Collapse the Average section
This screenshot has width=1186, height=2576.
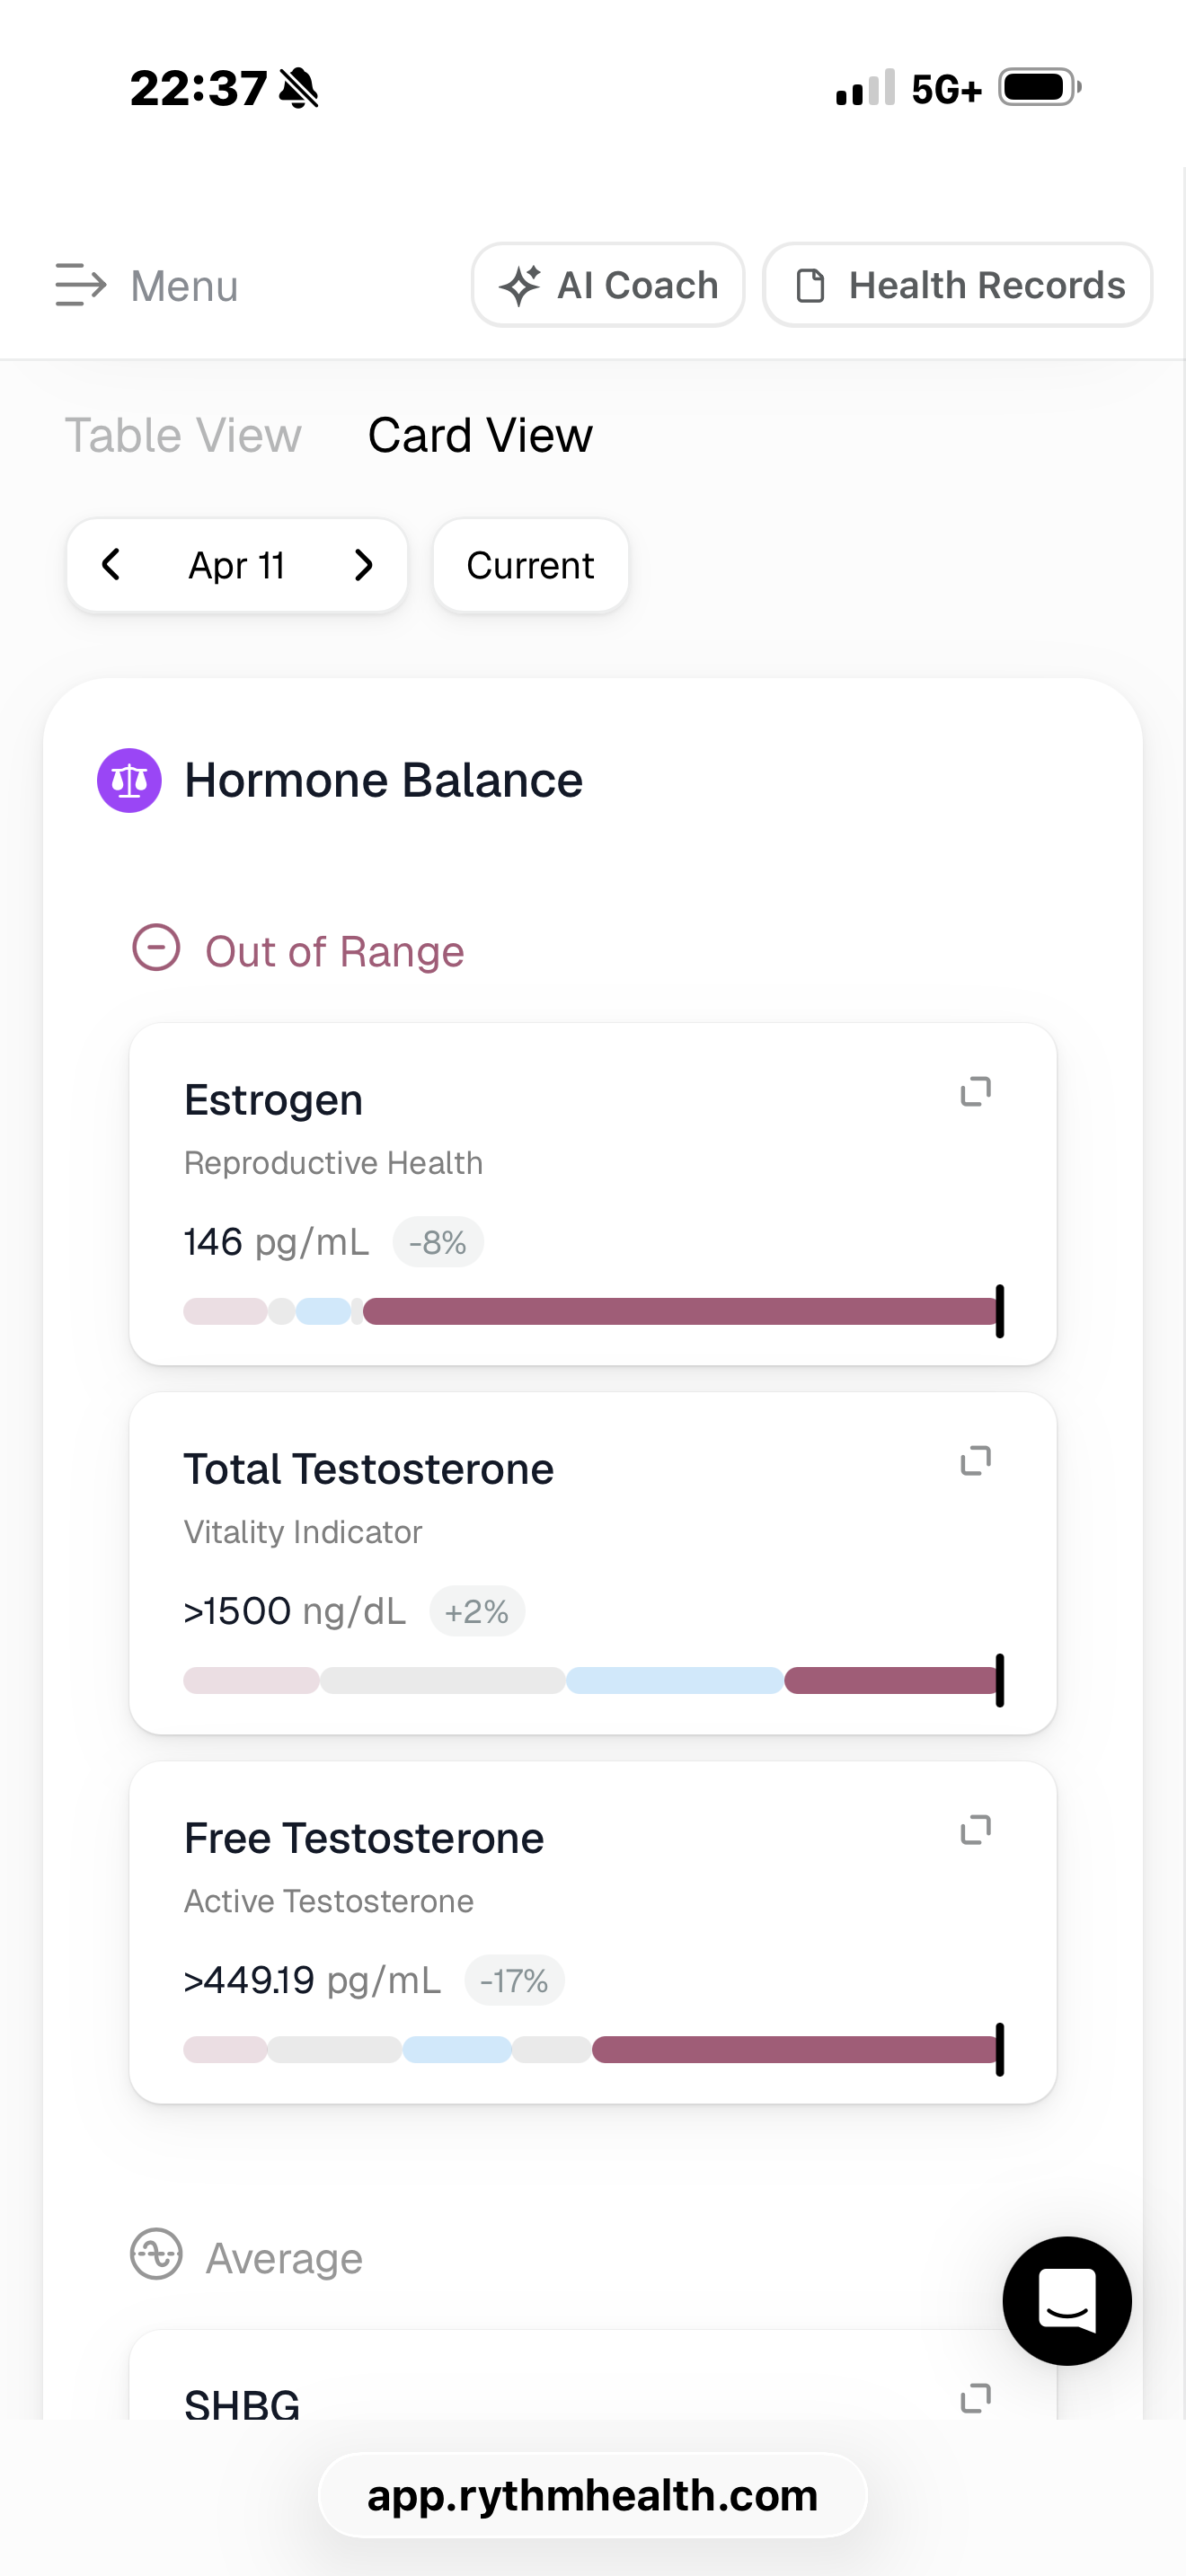tap(156, 2254)
